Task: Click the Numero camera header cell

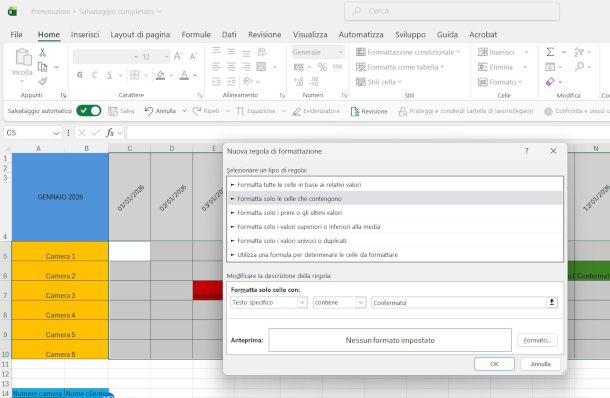Action: 38,393
